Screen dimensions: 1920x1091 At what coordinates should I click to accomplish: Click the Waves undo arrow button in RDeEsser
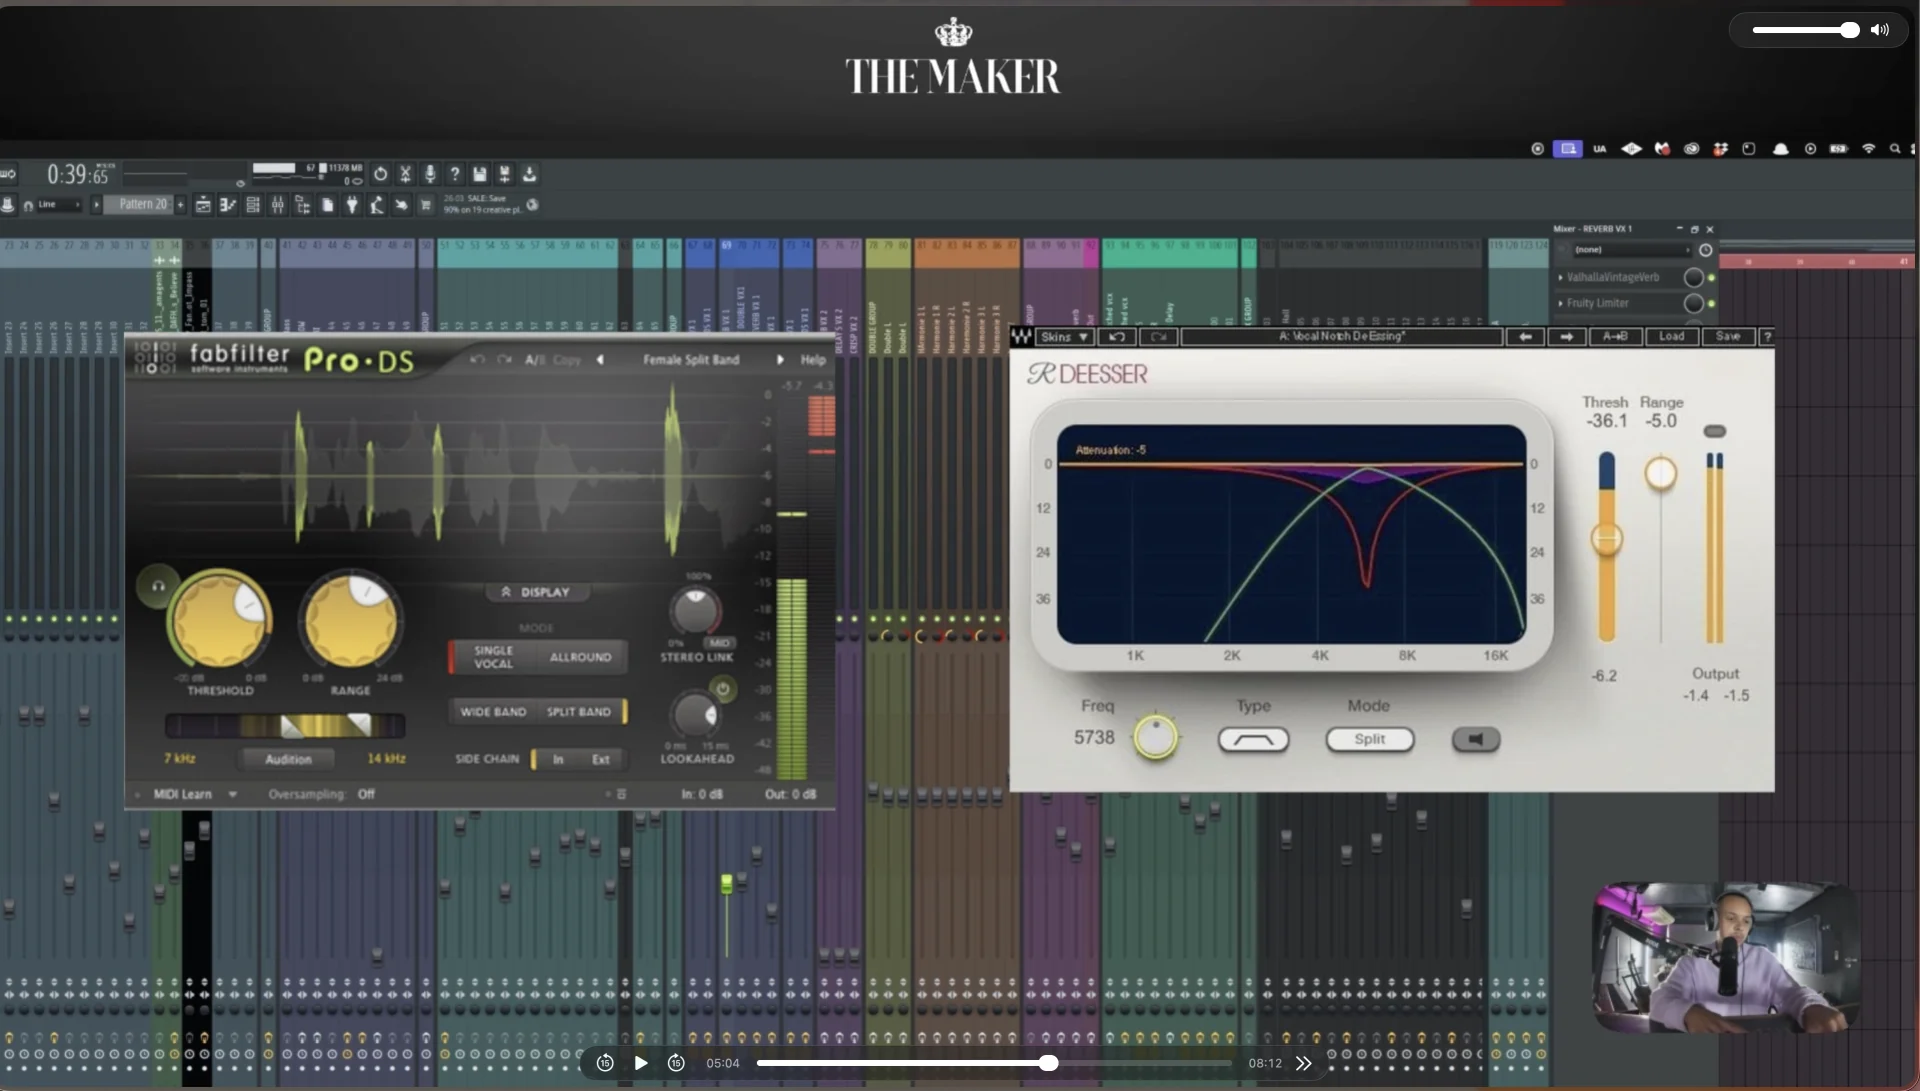[1118, 337]
